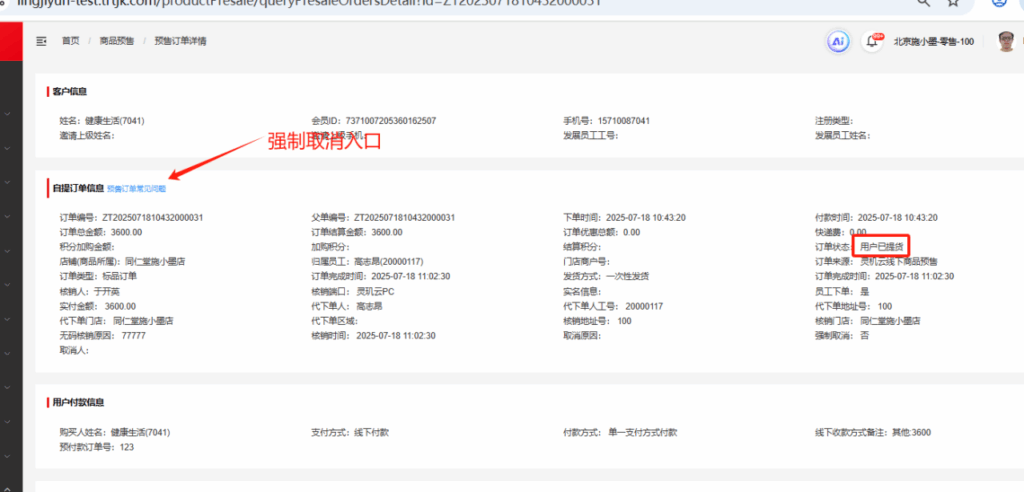Screen dimensions: 1024x492
Task: Click the 订单编号 value ZT2025071810432000031
Action: pos(153,217)
